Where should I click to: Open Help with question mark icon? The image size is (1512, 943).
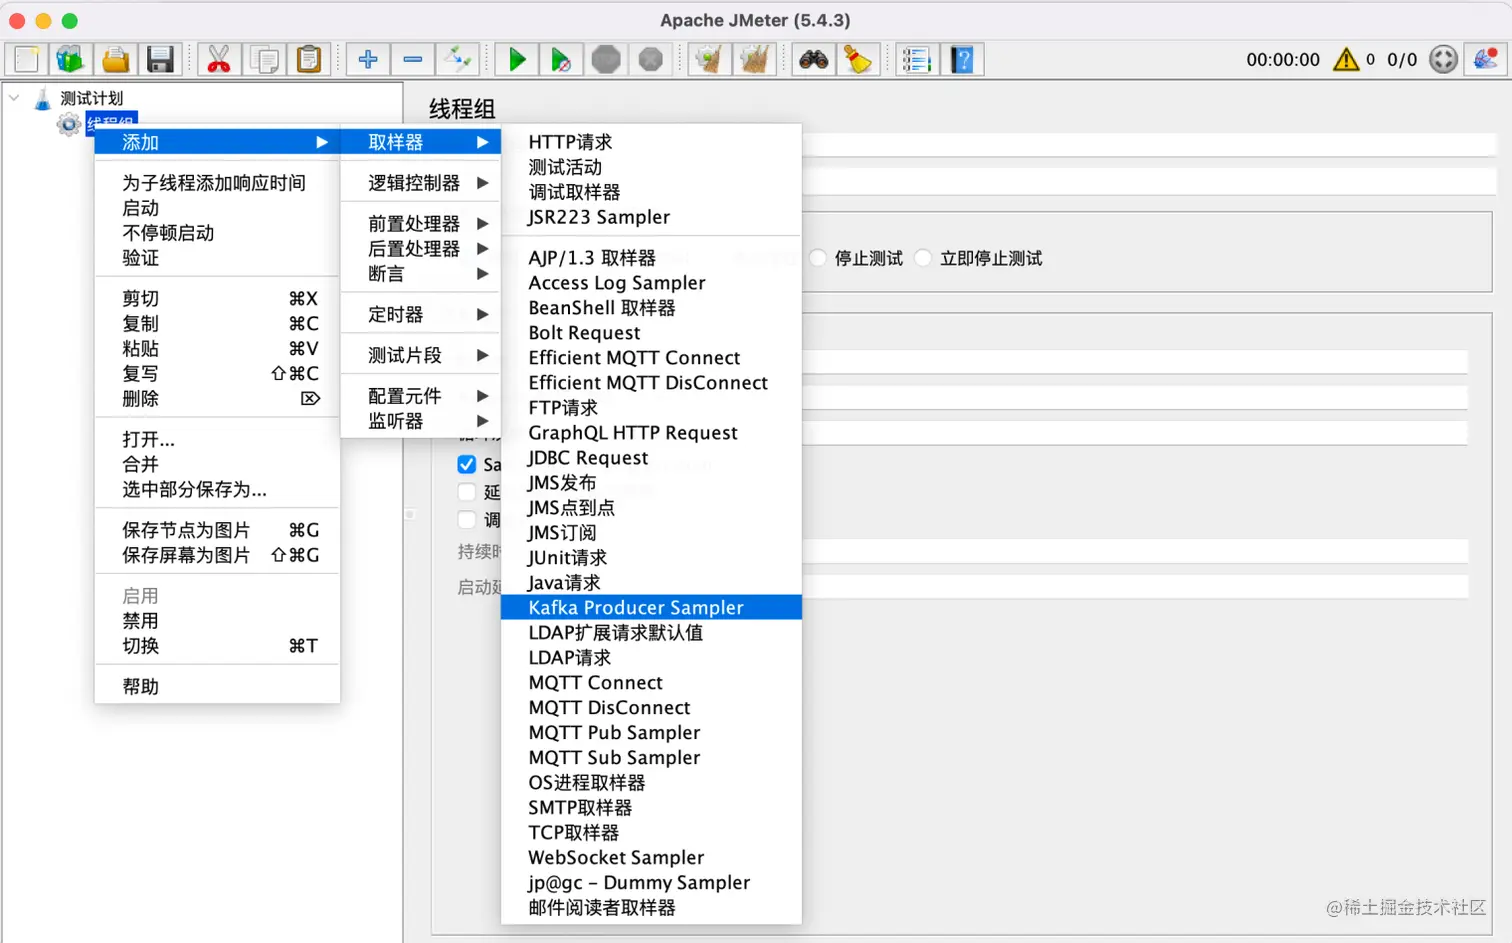point(962,60)
